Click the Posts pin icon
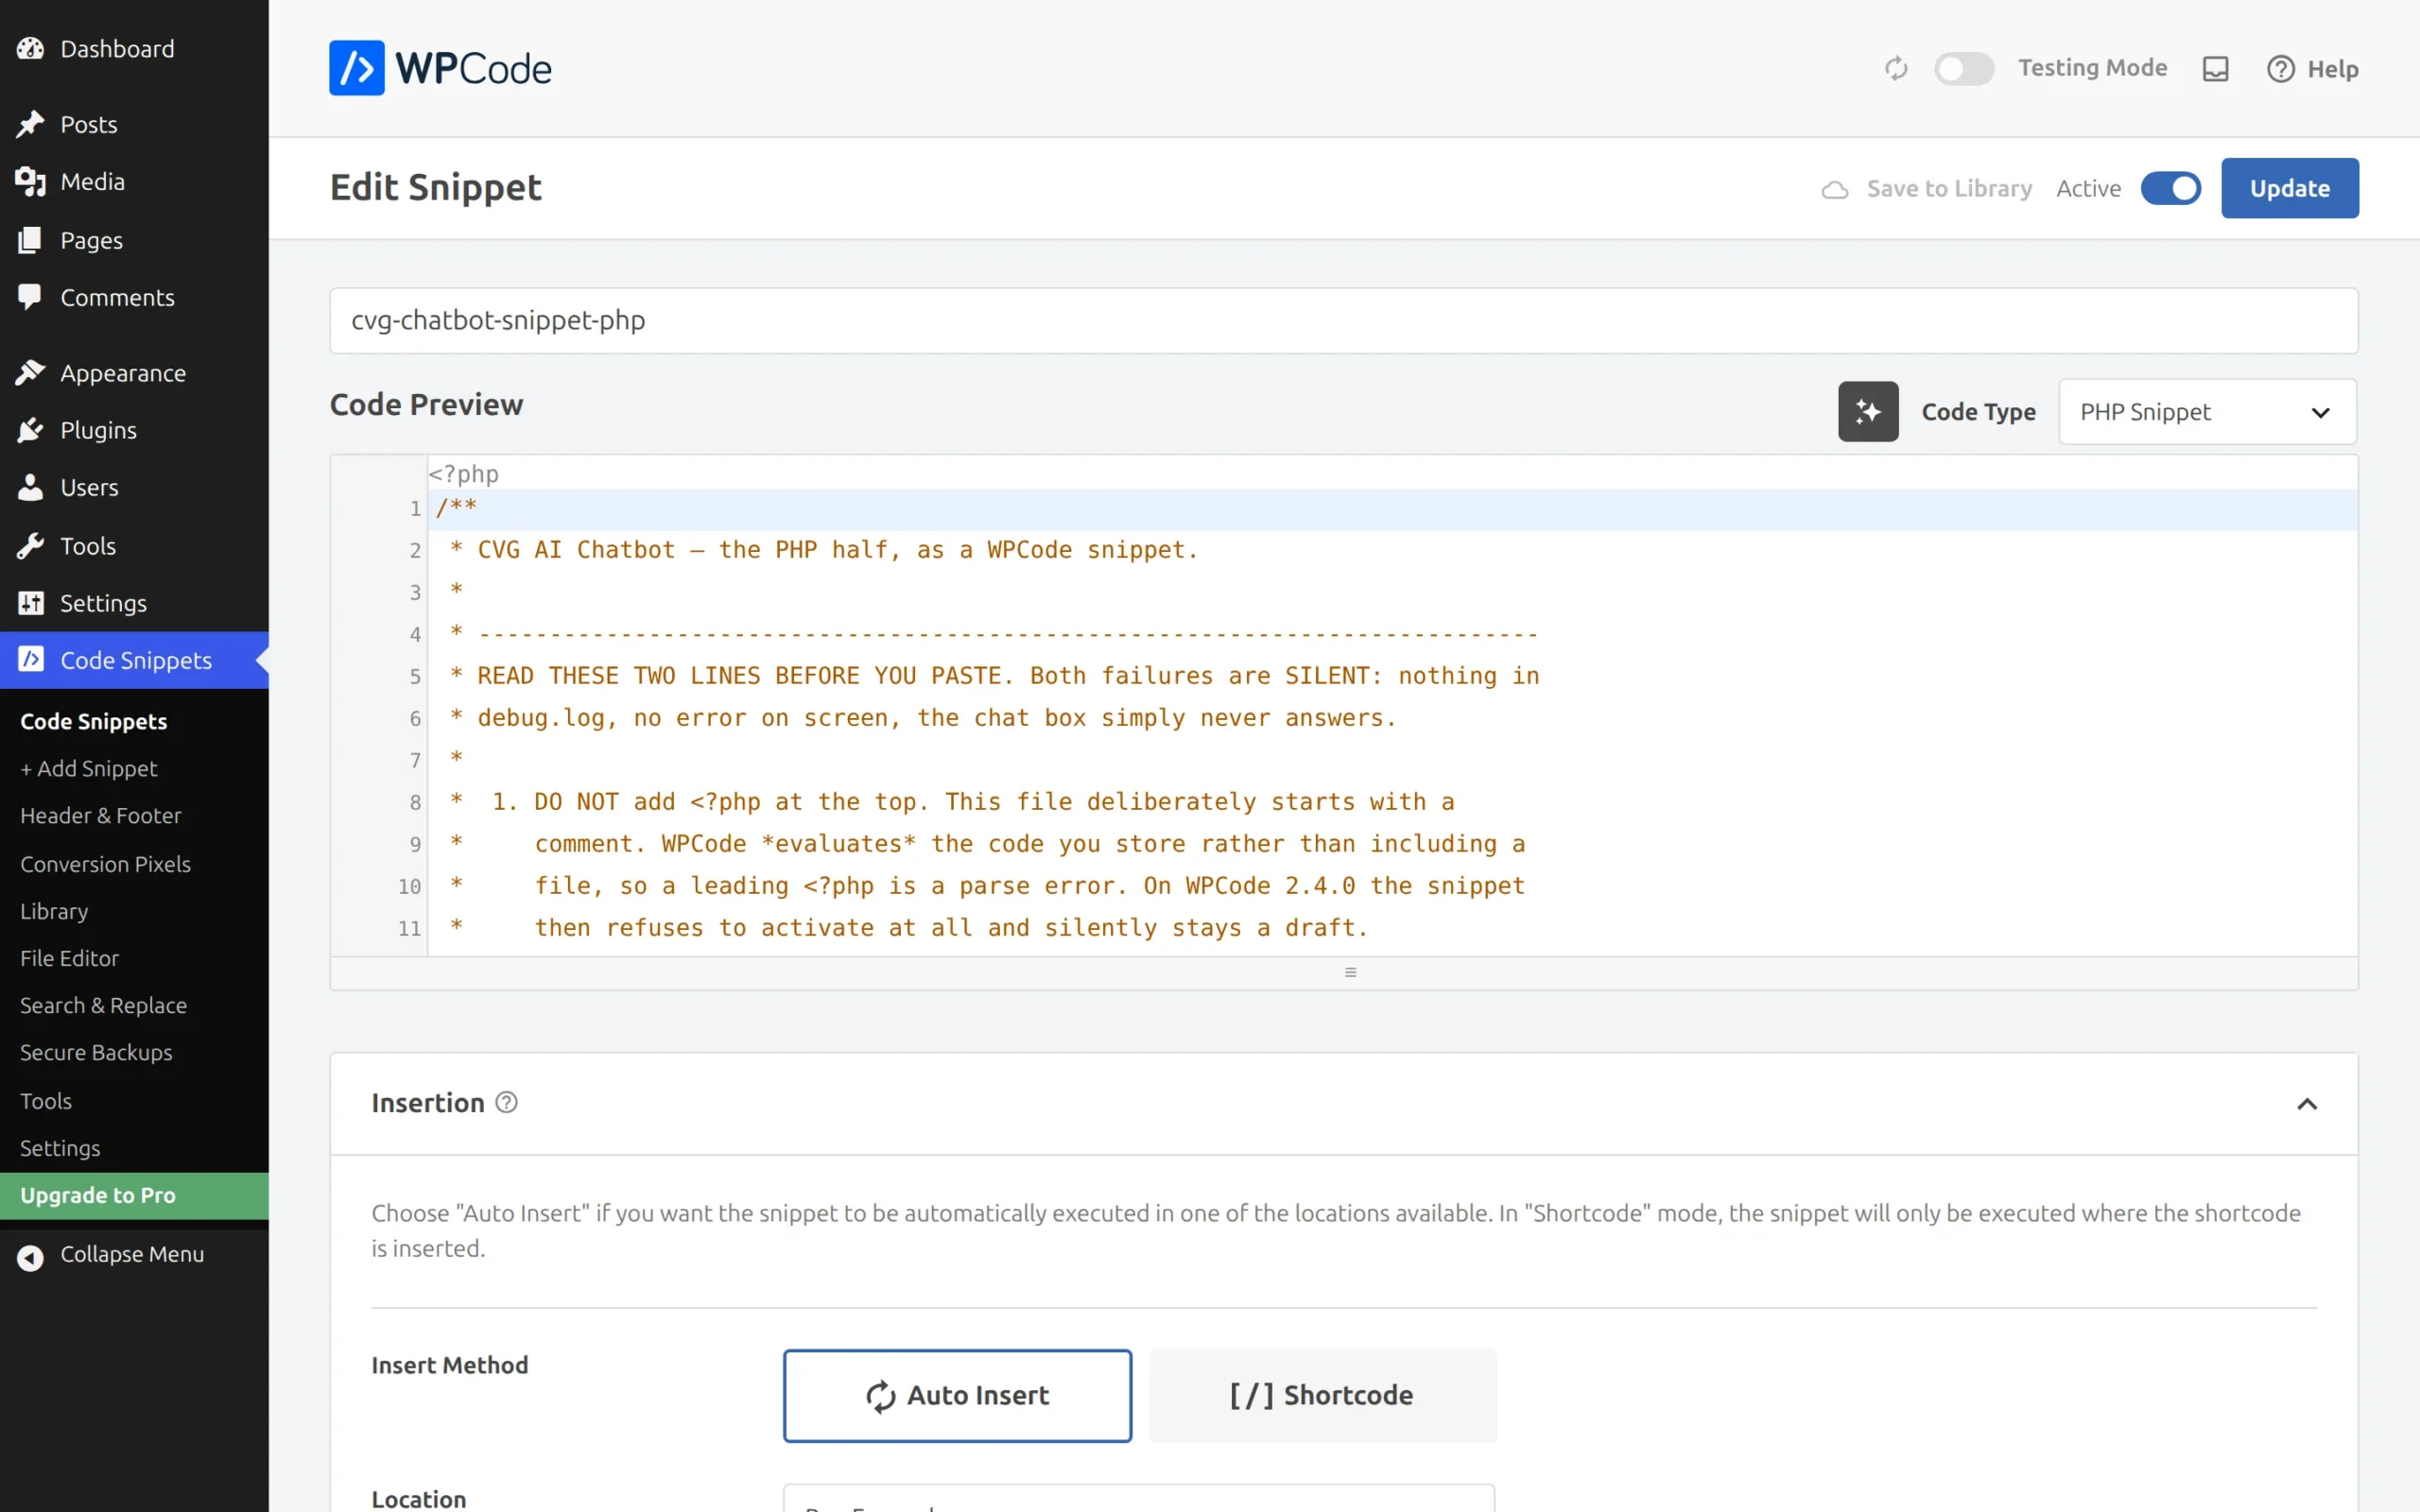This screenshot has height=1512, width=2420. click(30, 124)
